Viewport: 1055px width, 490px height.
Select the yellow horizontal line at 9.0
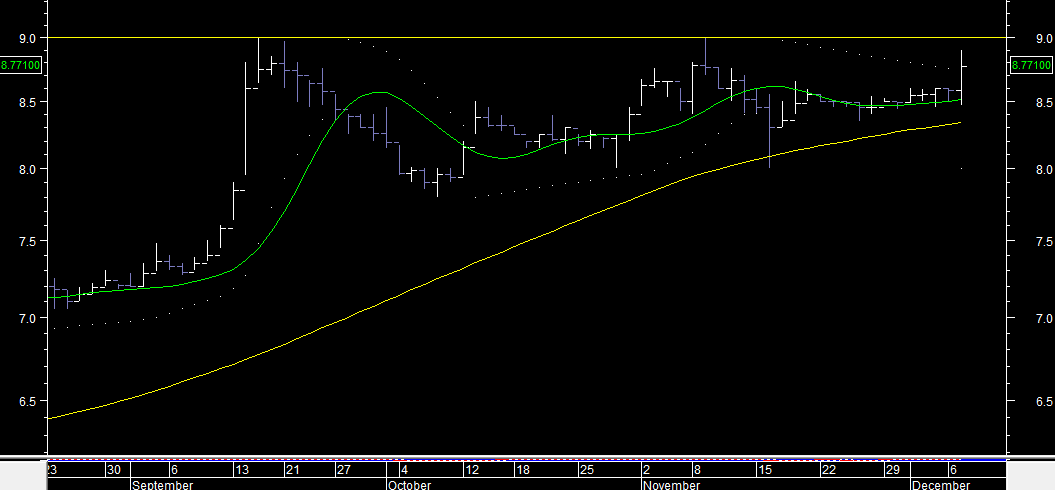point(527,38)
